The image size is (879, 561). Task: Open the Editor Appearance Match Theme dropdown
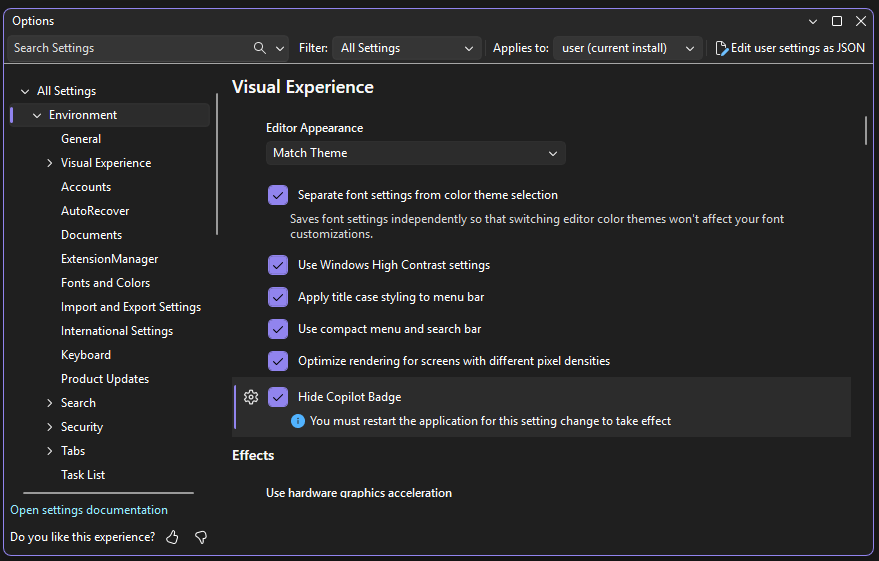tap(415, 153)
